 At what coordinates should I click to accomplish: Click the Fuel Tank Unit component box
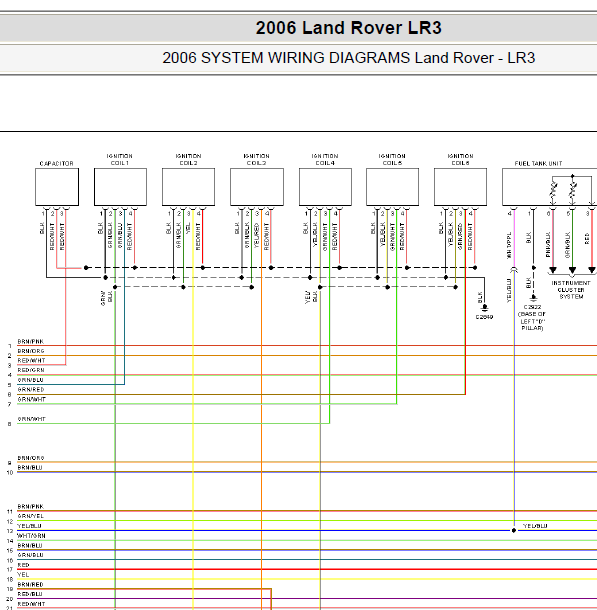pos(550,187)
